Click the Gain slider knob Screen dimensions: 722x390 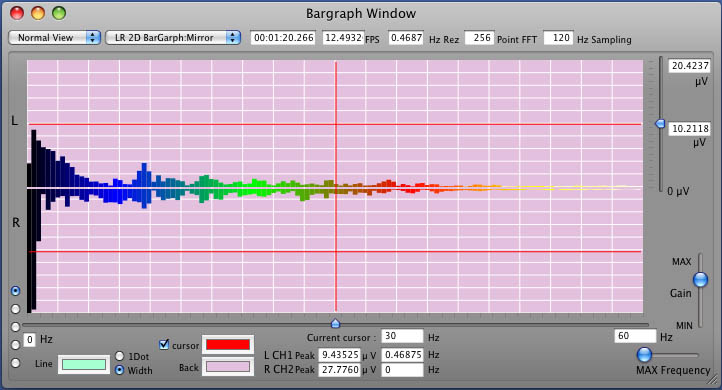tap(700, 279)
